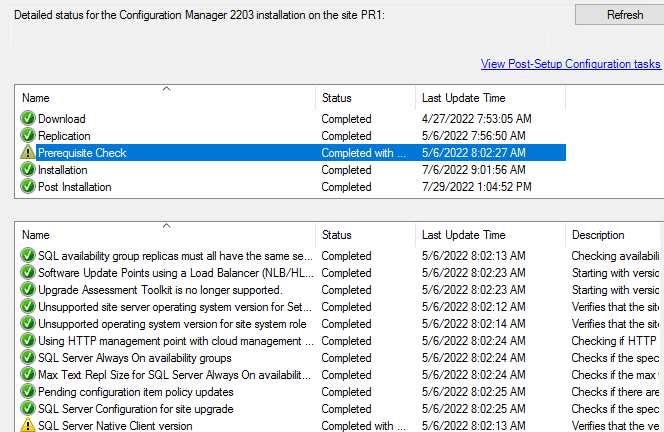Select the Download phase row
Image resolution: width=664 pixels, height=432 pixels.
pyautogui.click(x=293, y=119)
